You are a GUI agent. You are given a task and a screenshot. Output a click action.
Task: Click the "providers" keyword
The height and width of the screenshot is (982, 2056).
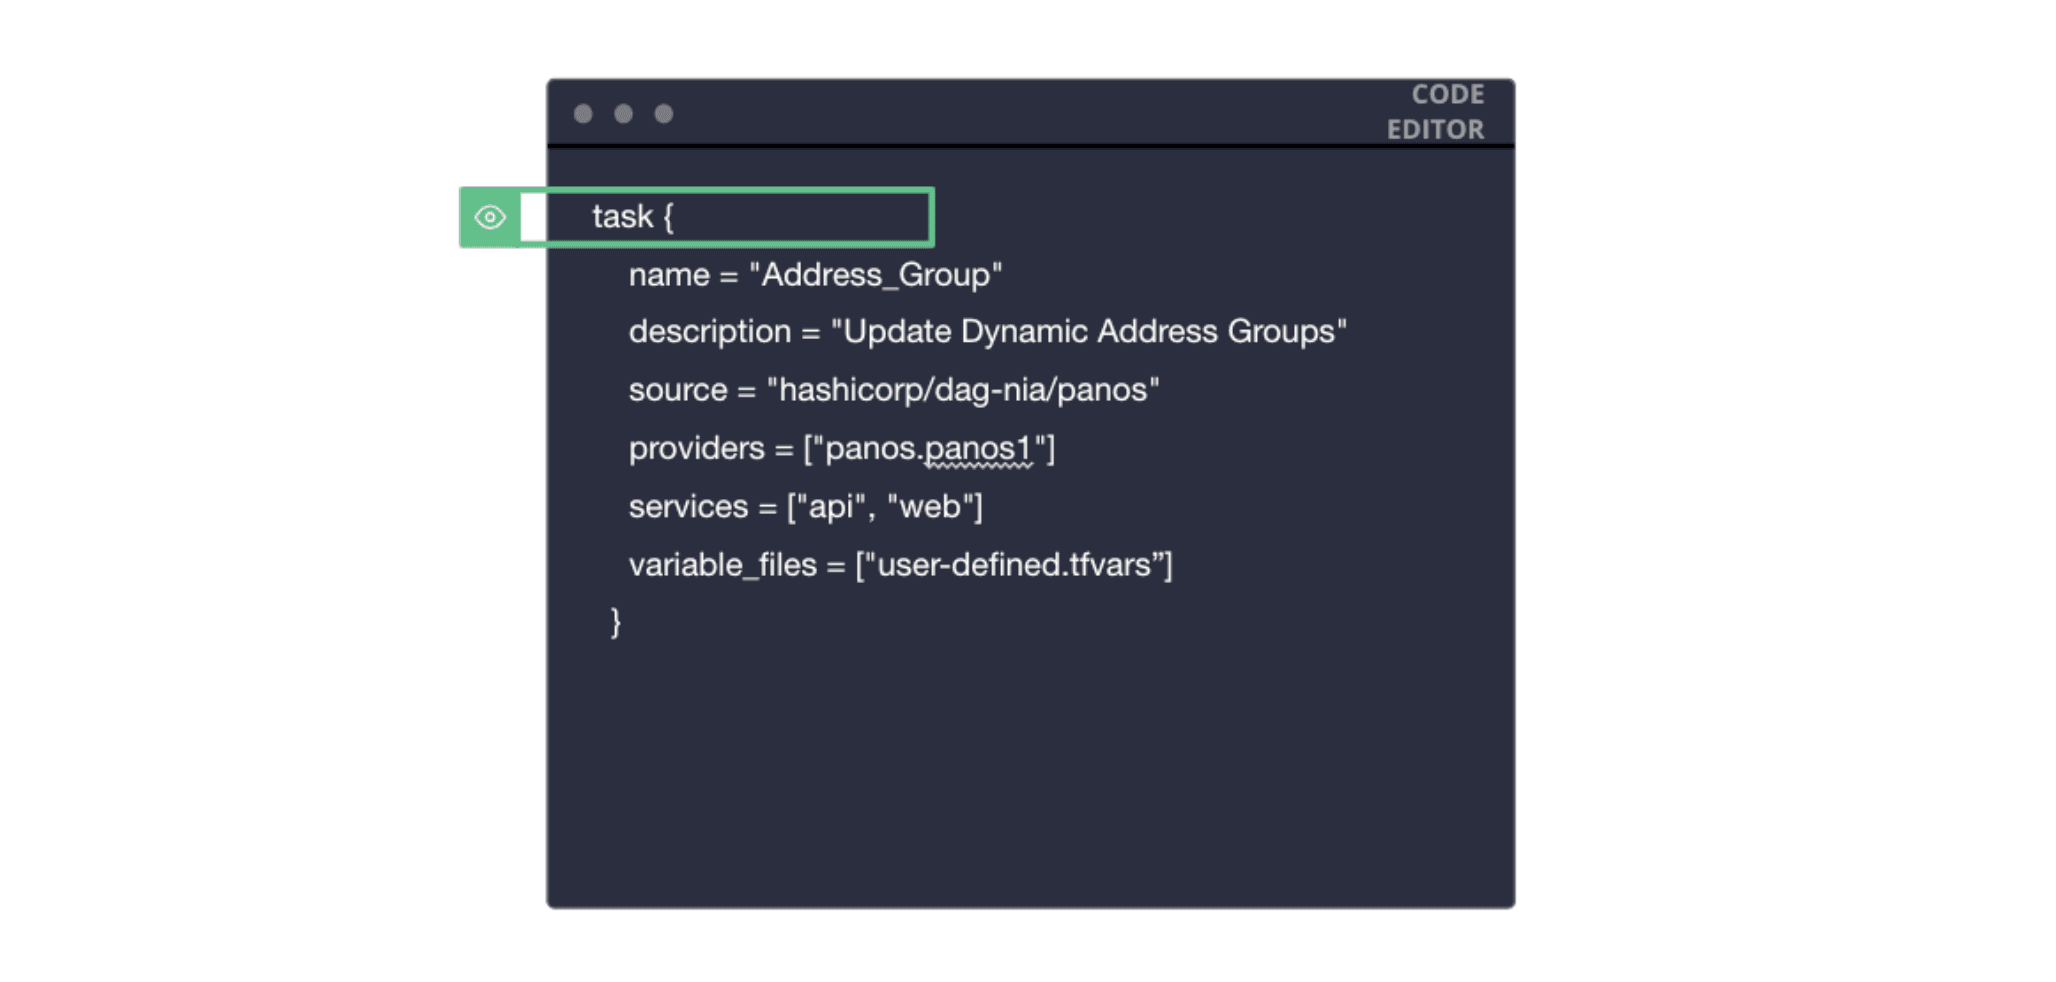(x=696, y=449)
